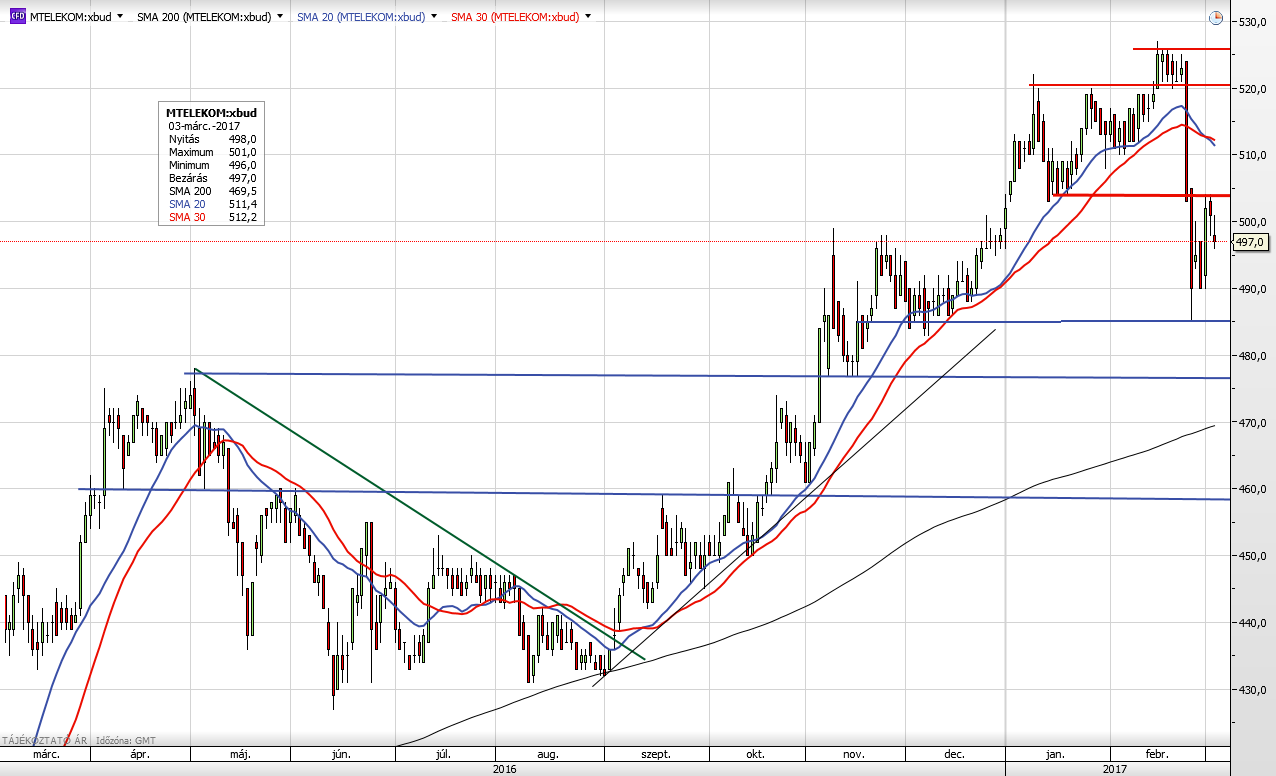Click the MTELEKOM:xbud instrument label in the top bar
The image size is (1276, 776).
[x=71, y=17]
